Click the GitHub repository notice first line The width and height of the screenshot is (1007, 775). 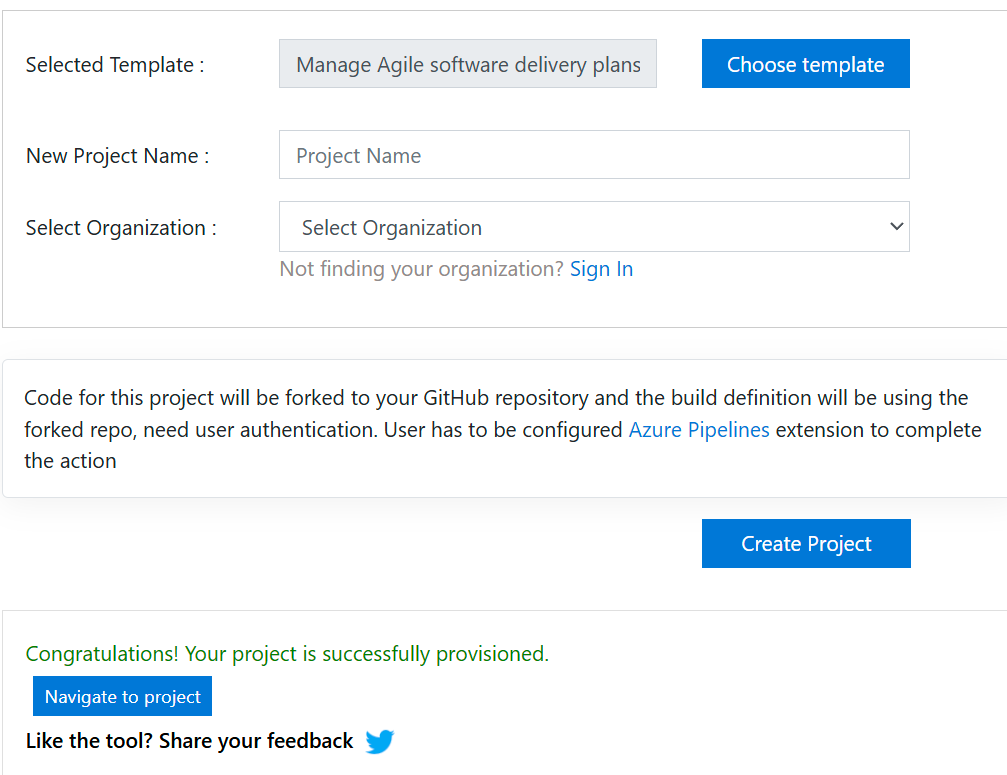496,398
